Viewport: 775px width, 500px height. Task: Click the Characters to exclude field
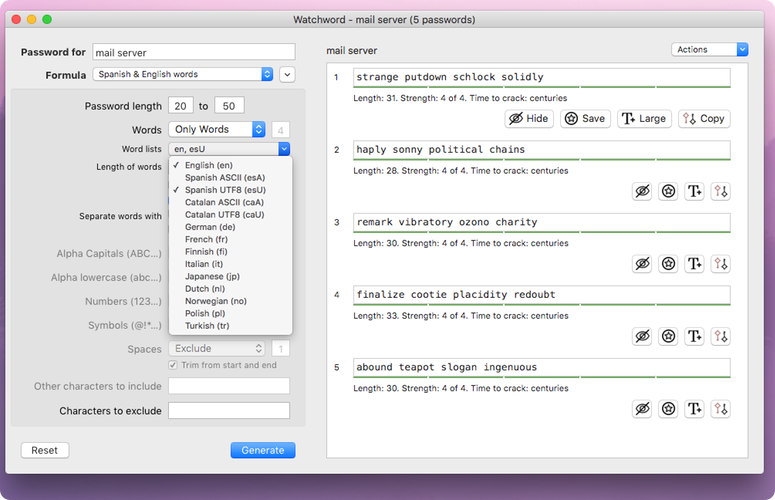coord(229,411)
